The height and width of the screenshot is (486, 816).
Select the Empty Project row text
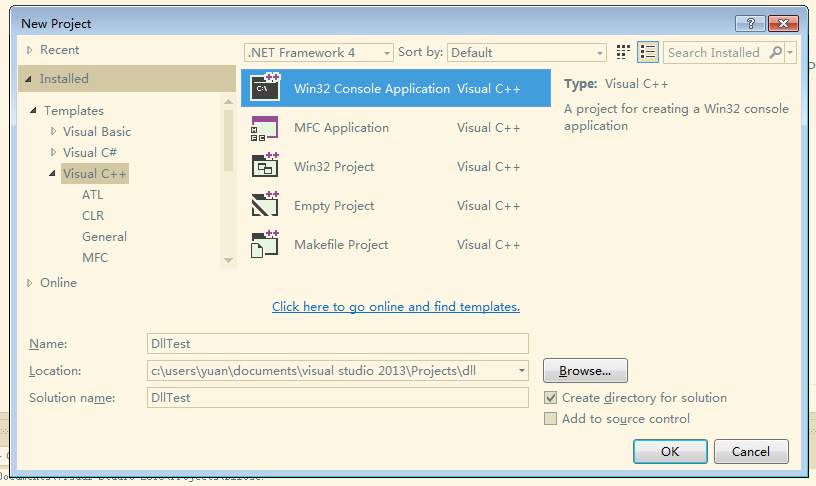click(334, 206)
